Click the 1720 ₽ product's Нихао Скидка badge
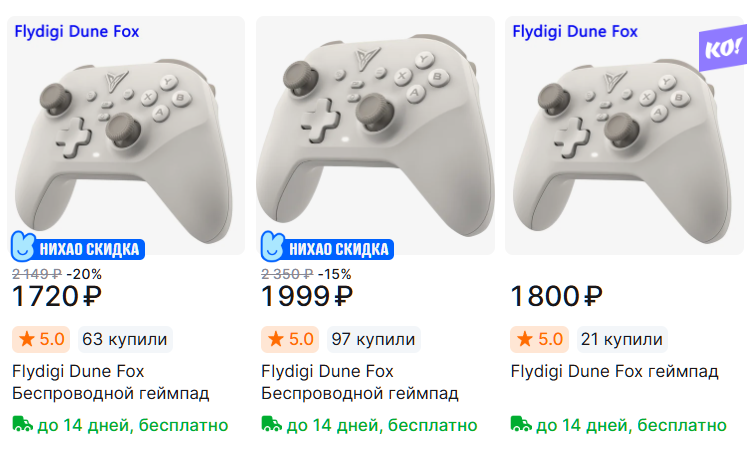The height and width of the screenshot is (449, 748). [76, 247]
